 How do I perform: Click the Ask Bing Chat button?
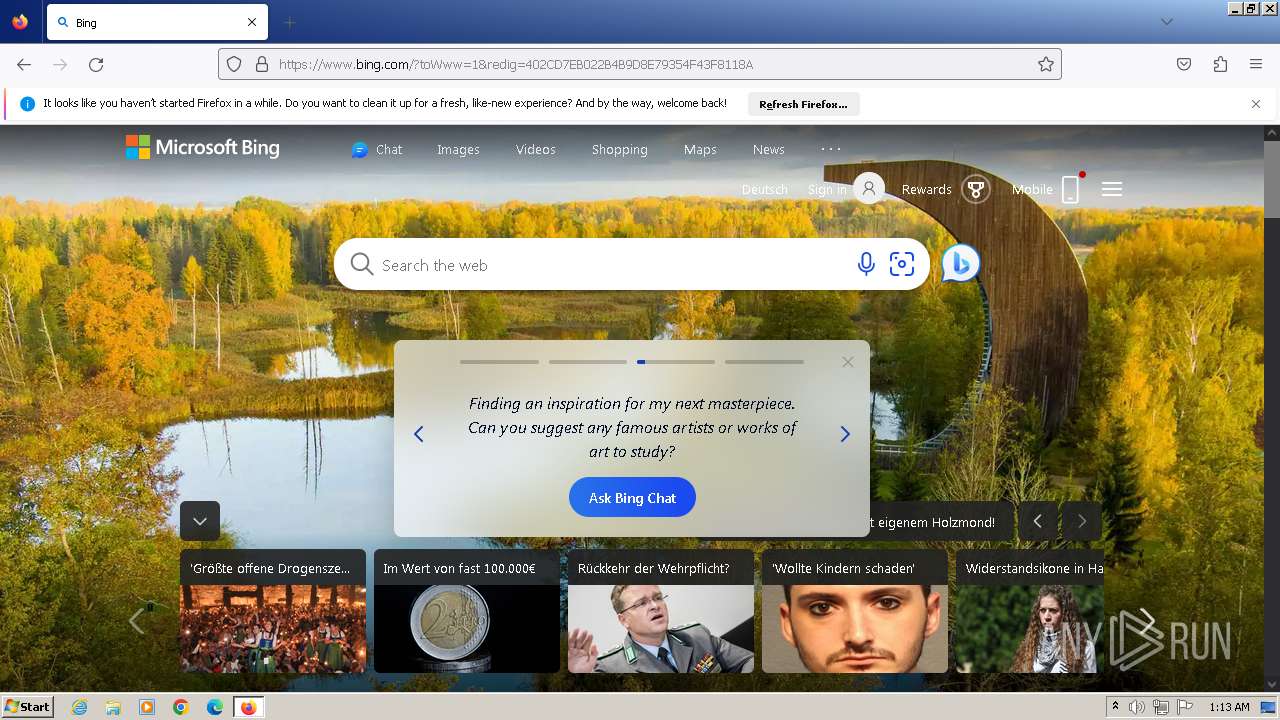click(632, 497)
